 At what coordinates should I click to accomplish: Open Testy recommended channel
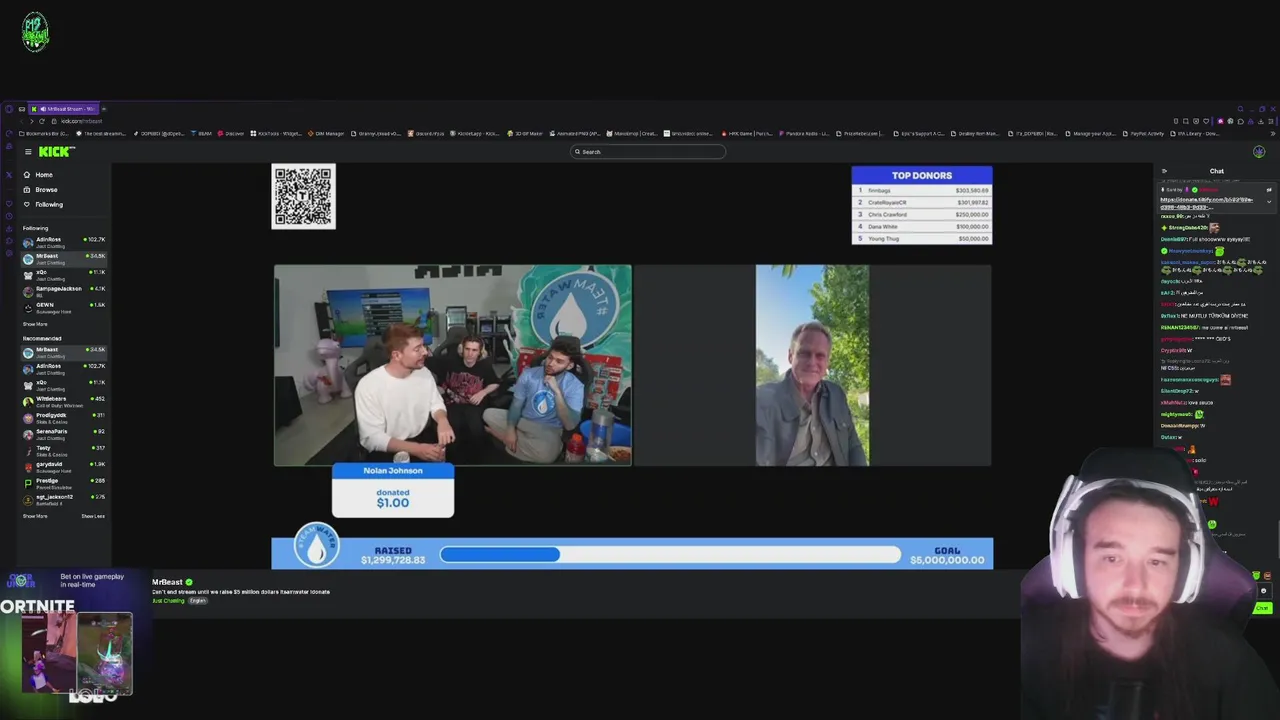pyautogui.click(x=64, y=450)
